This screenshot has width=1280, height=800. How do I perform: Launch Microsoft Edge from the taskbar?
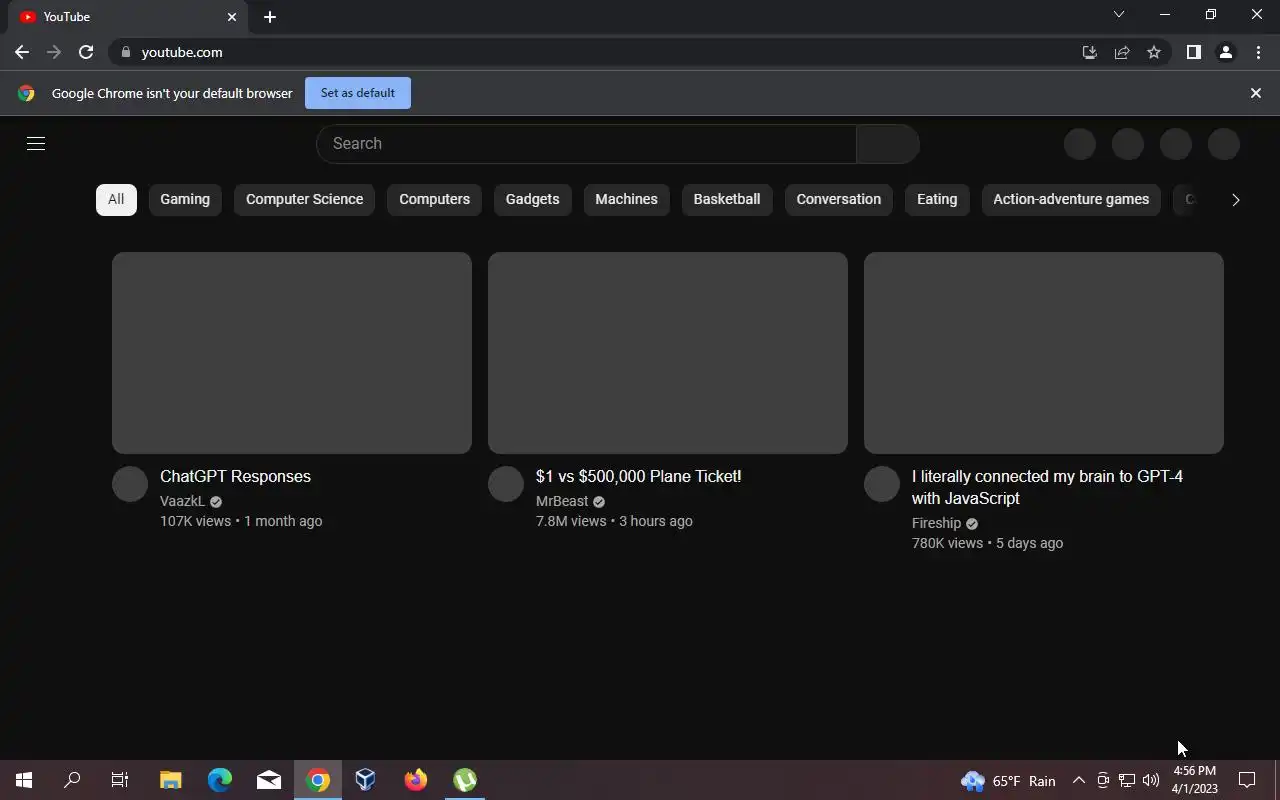pyautogui.click(x=220, y=780)
